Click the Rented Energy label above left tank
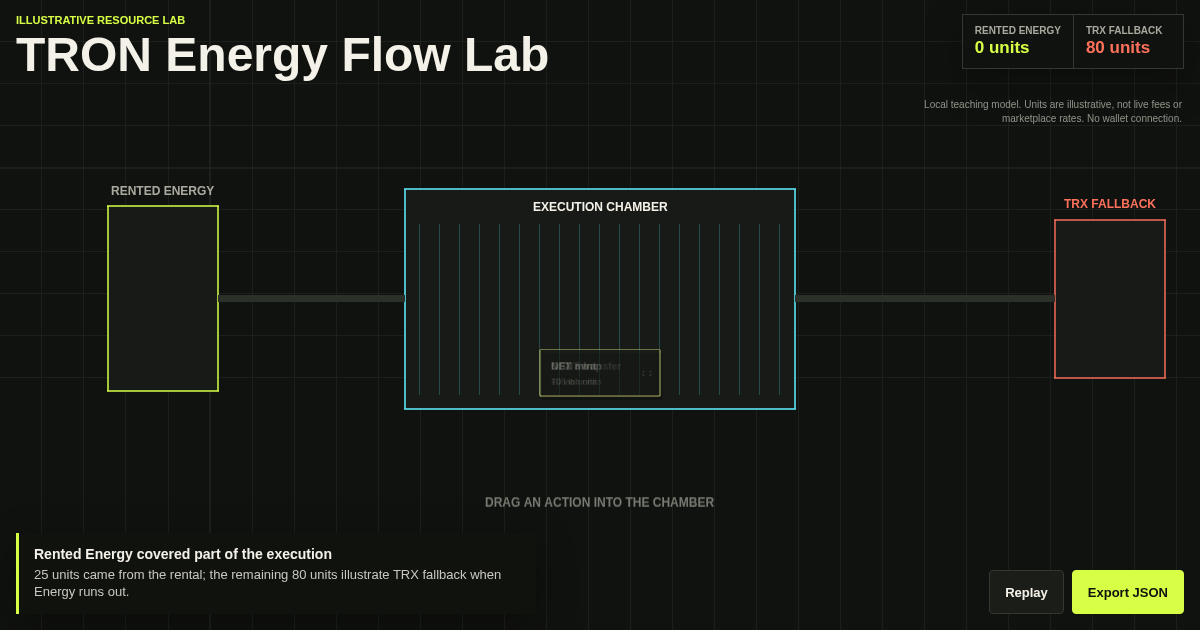 [163, 191]
